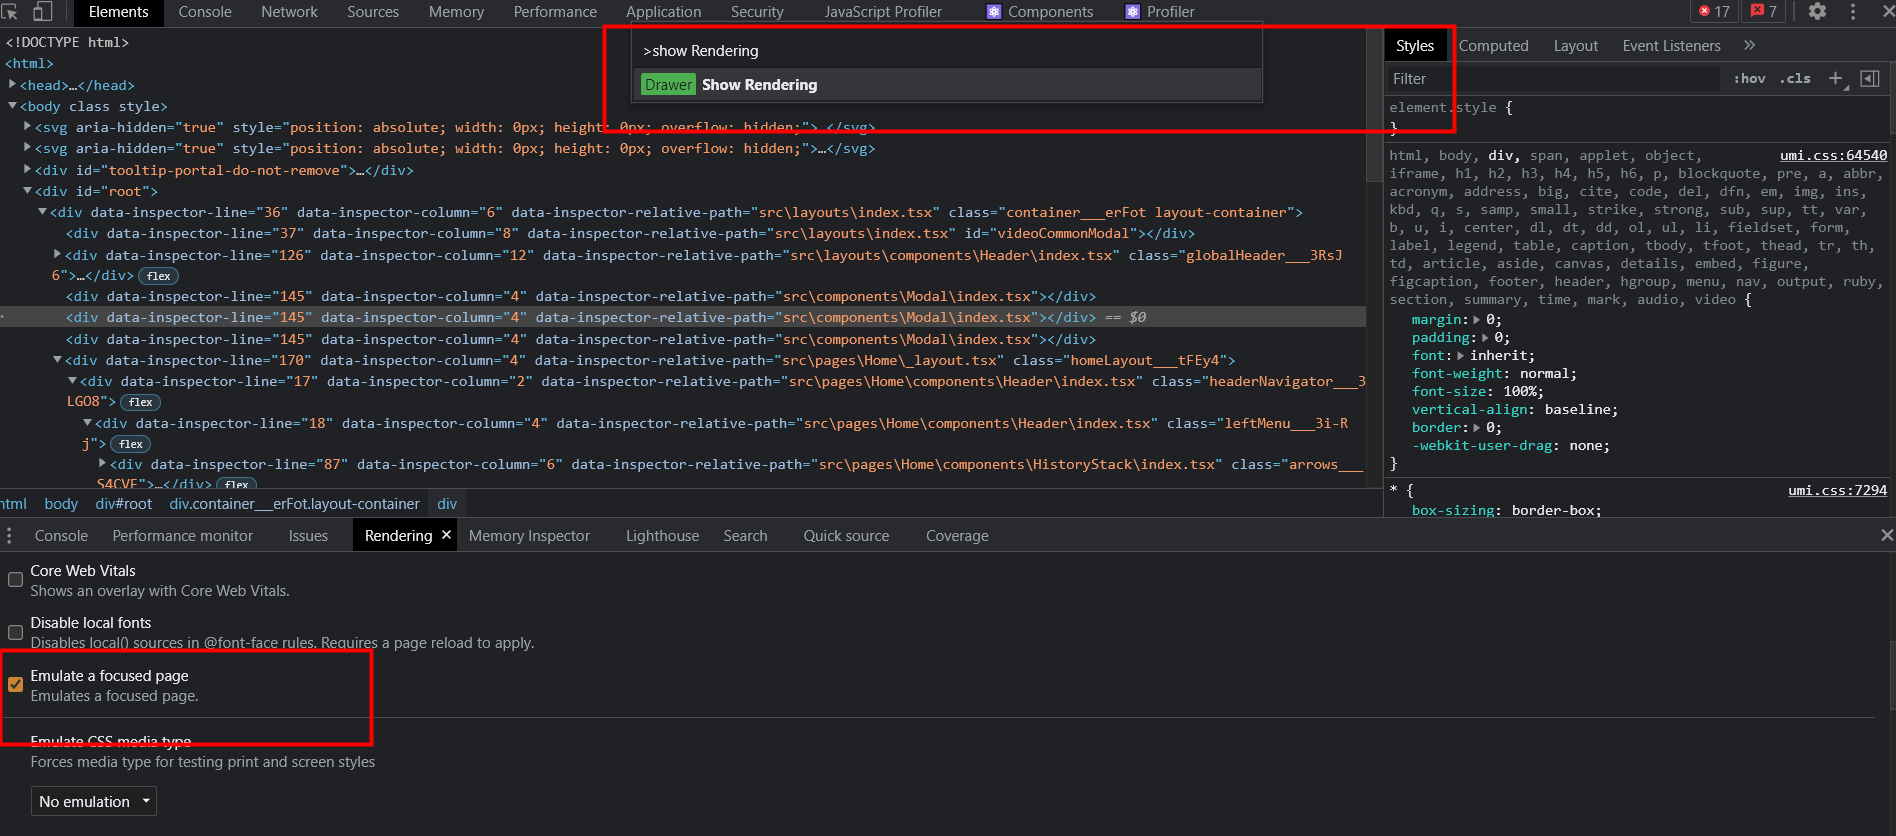Select Show Rendering command result
Viewport: 1896px width, 836px height.
pyautogui.click(x=948, y=85)
